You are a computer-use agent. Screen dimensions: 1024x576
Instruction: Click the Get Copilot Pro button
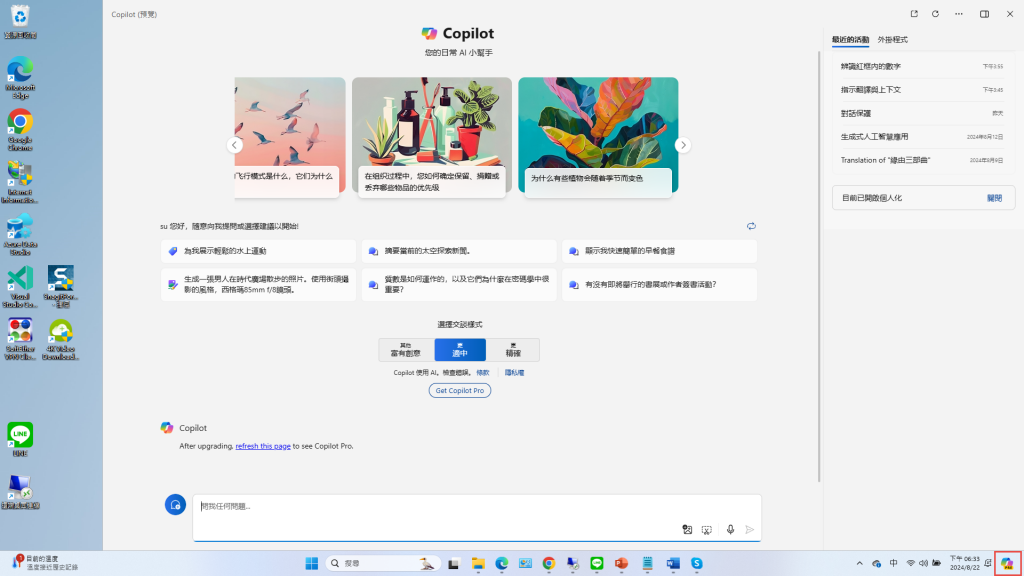(460, 391)
